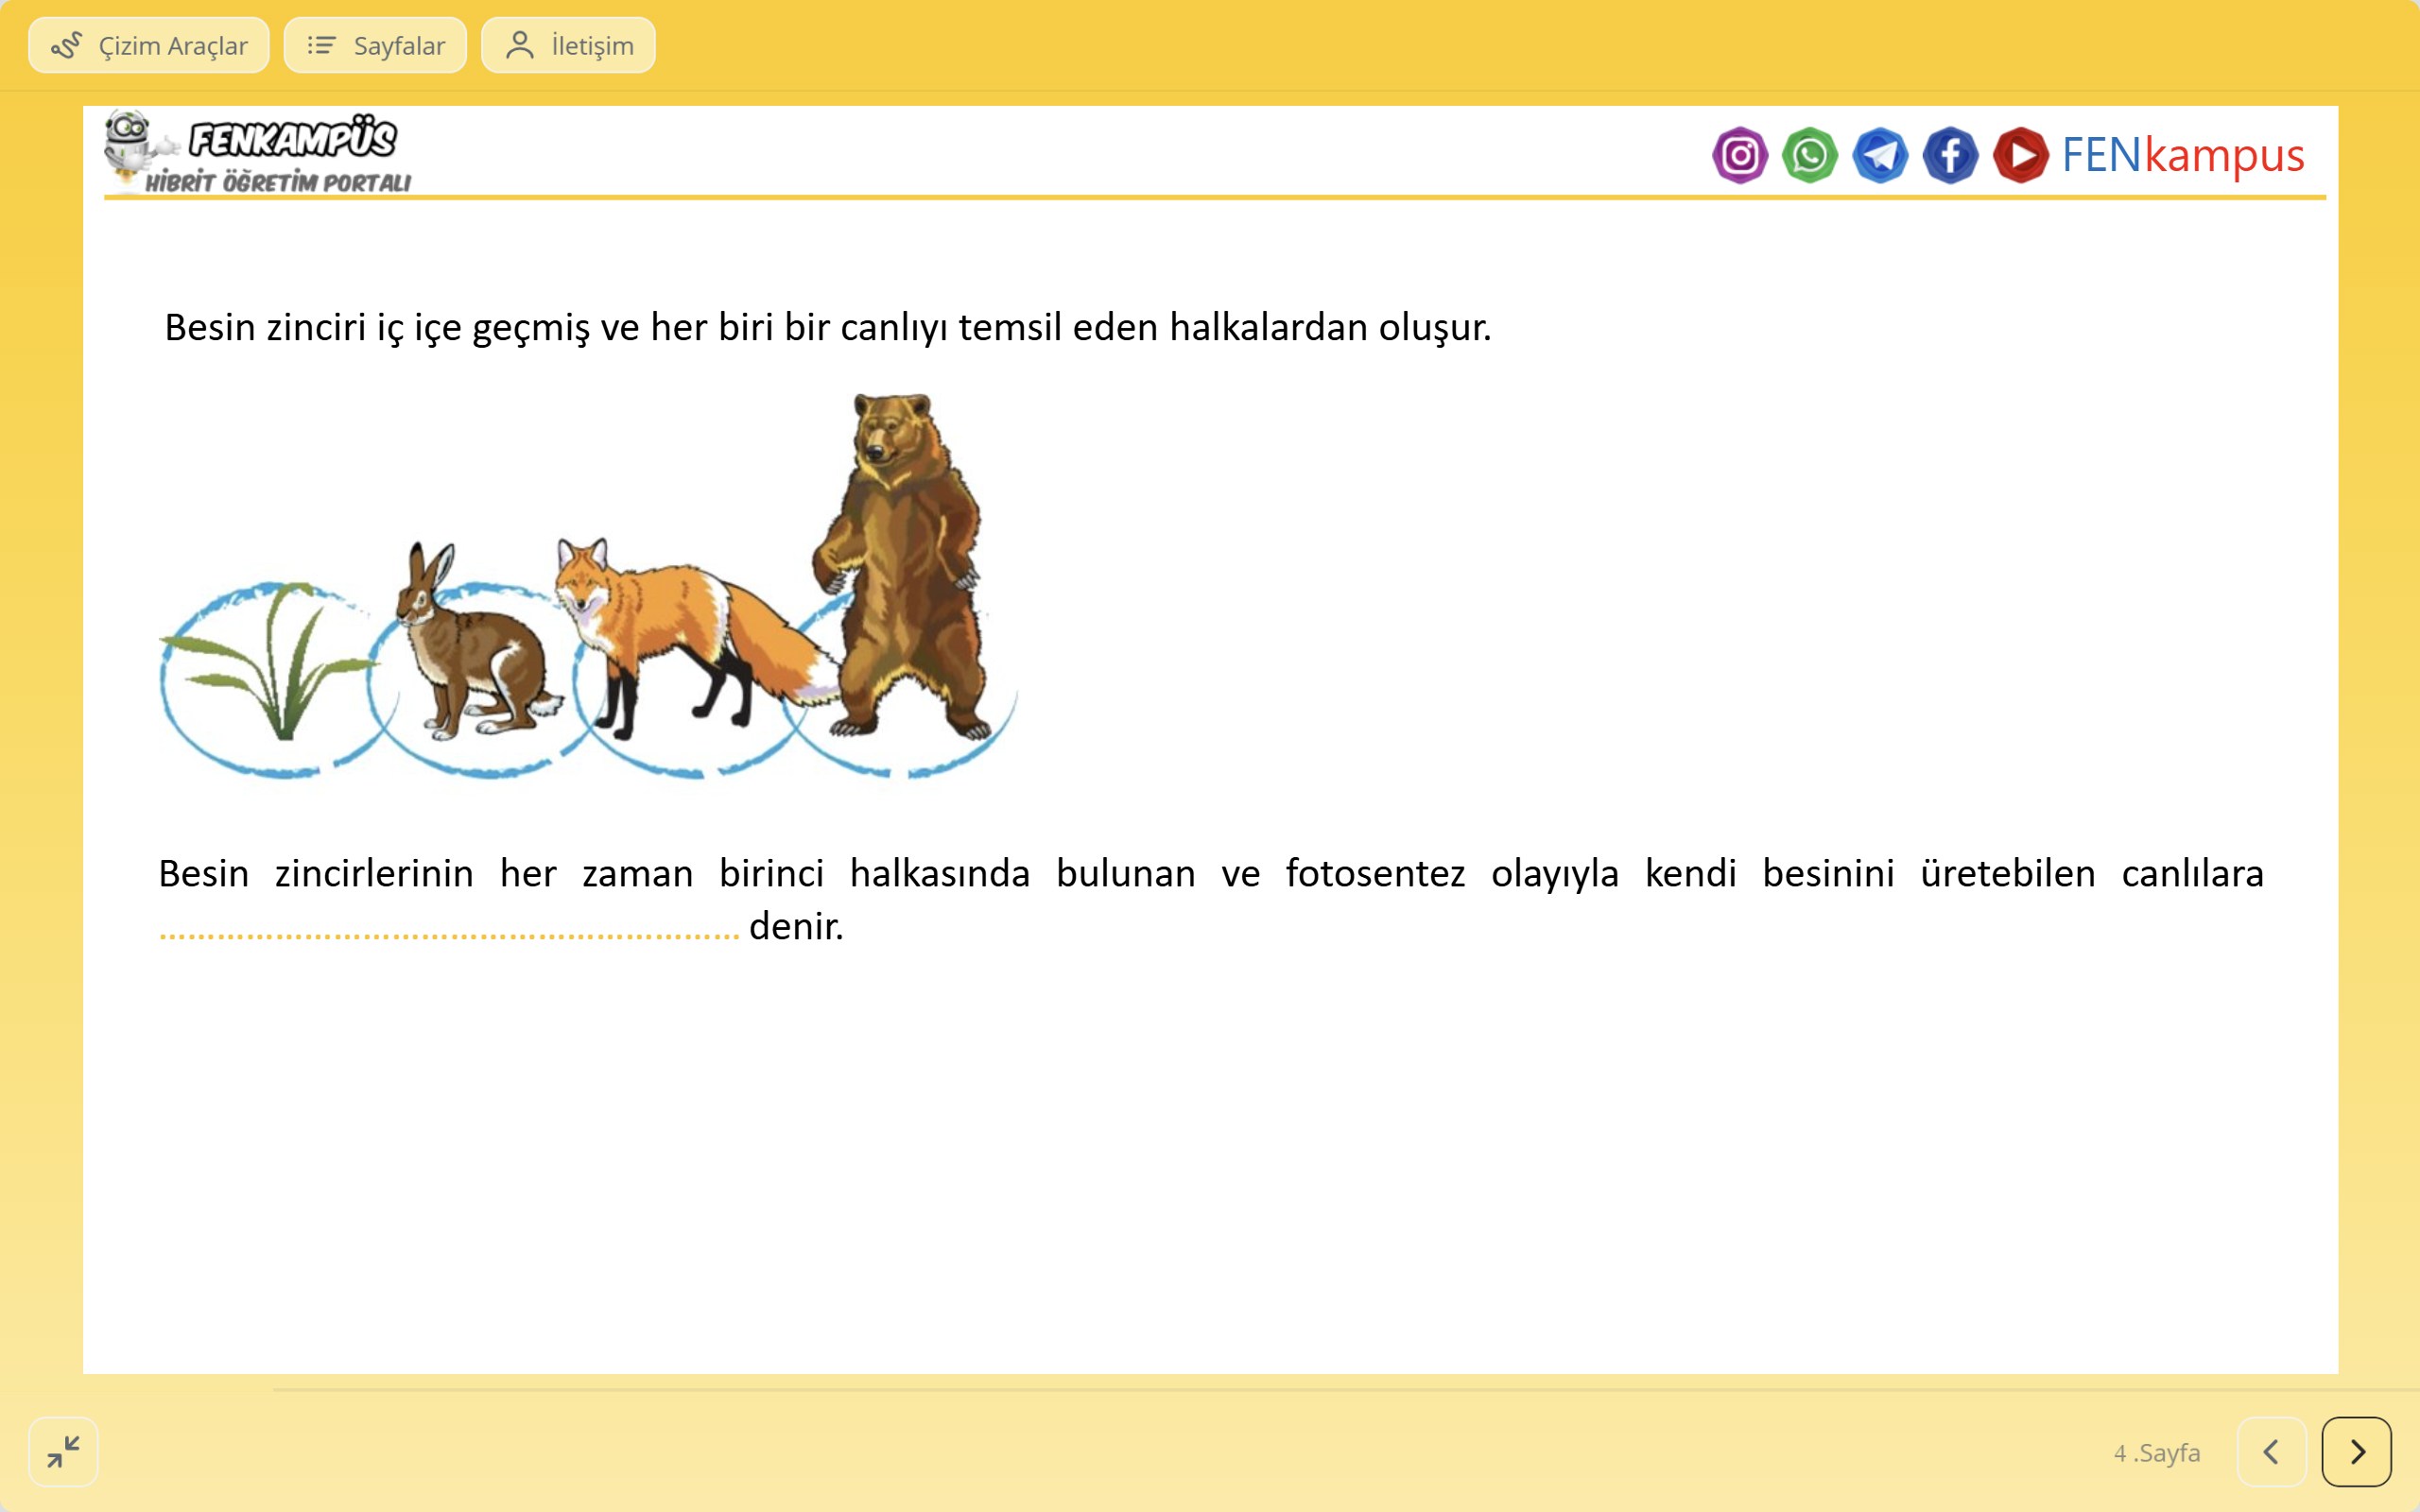Click the dotted blank answer line
2420x1512 pixels.
[x=449, y=935]
